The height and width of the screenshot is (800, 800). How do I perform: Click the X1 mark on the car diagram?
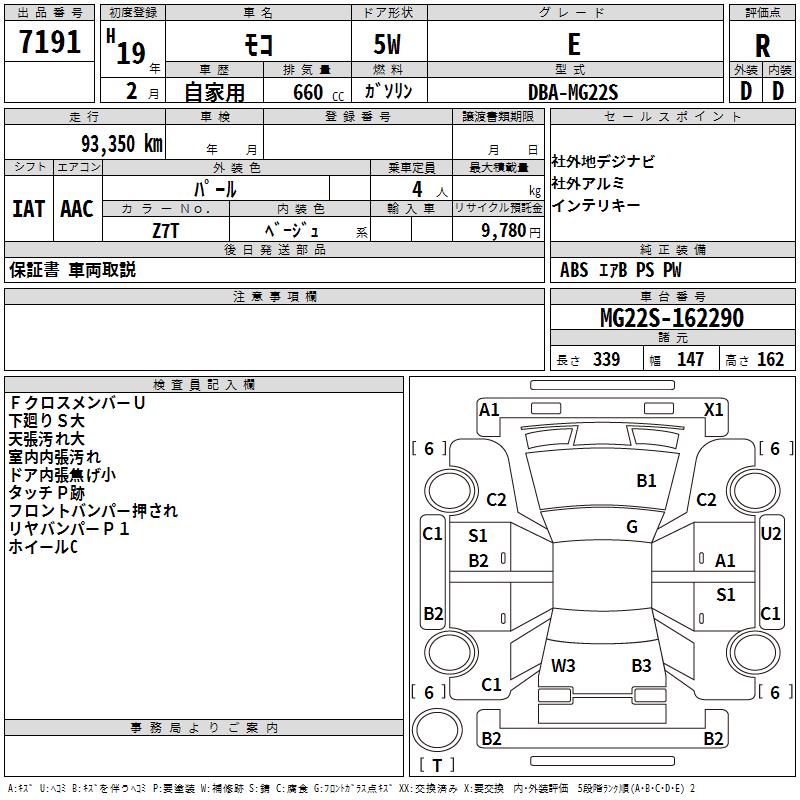click(714, 410)
